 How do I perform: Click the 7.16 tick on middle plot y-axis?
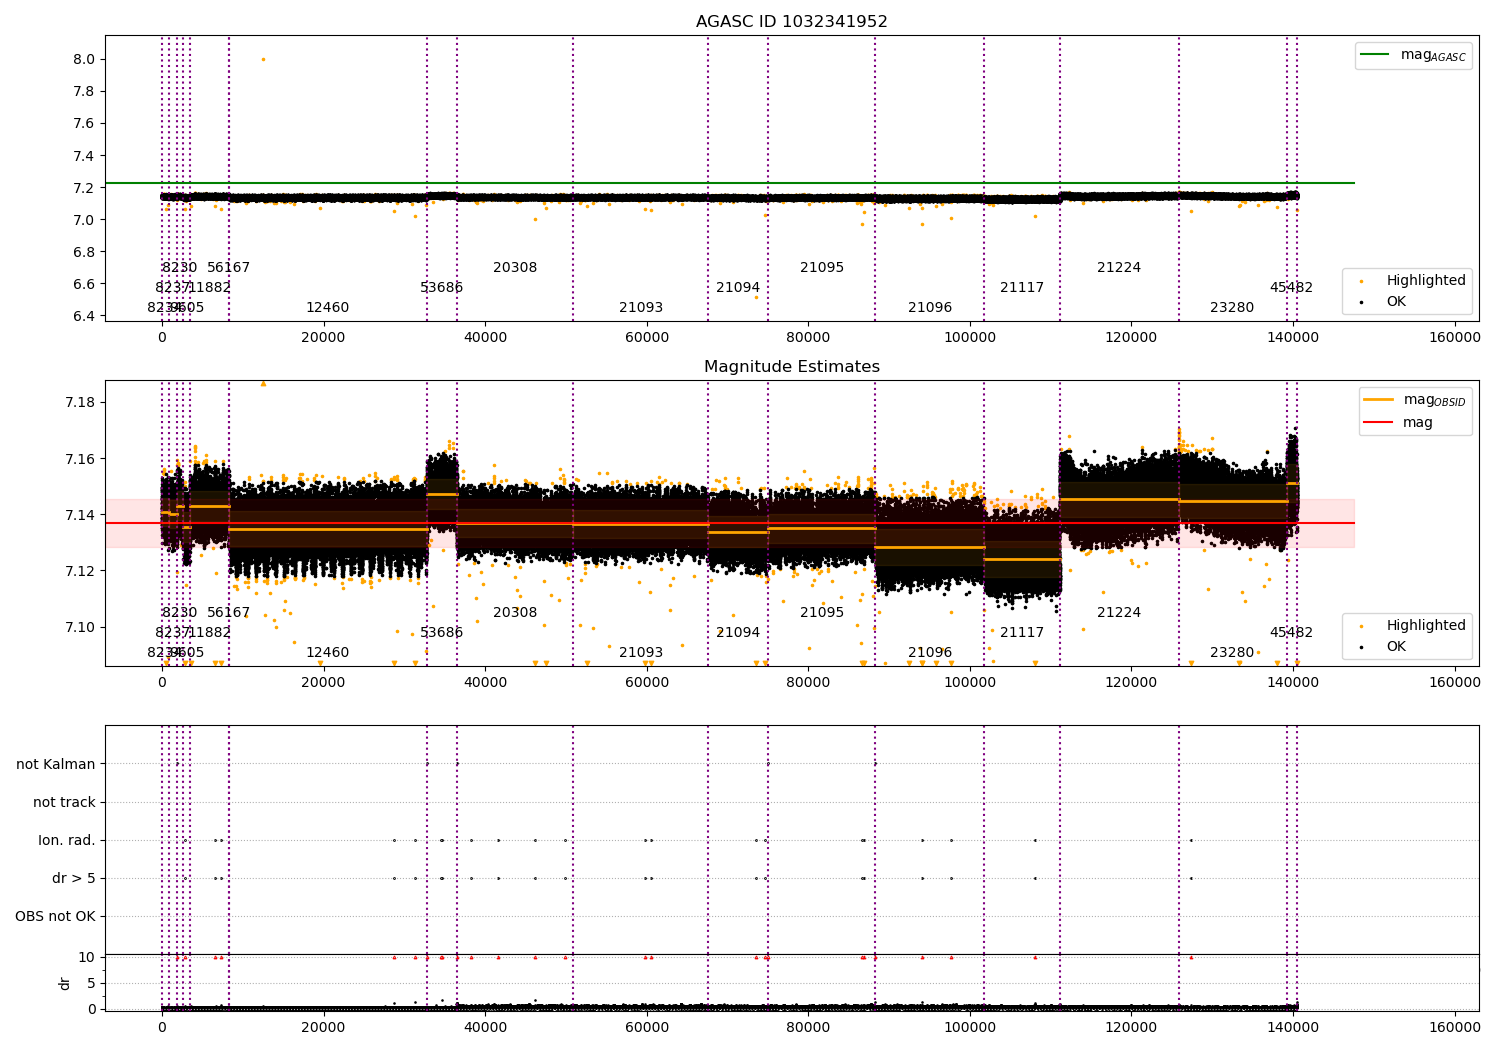80,459
